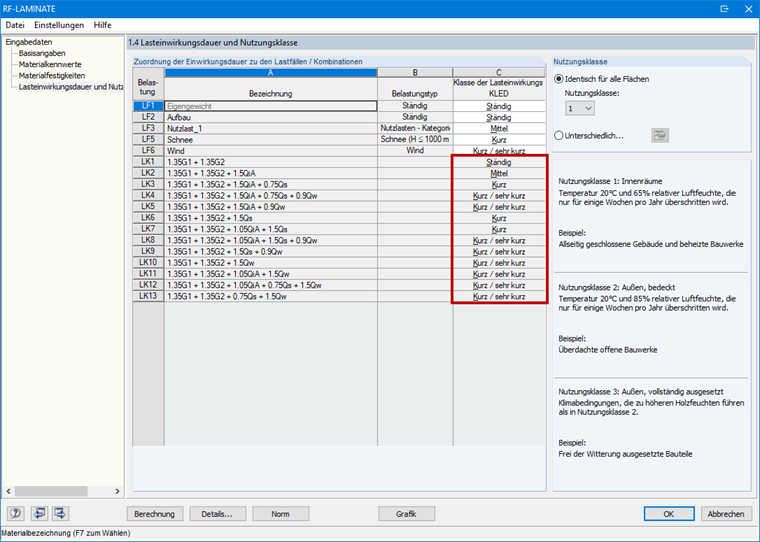Select Basisangaben in the tree
This screenshot has height=542, width=760.
[42, 53]
